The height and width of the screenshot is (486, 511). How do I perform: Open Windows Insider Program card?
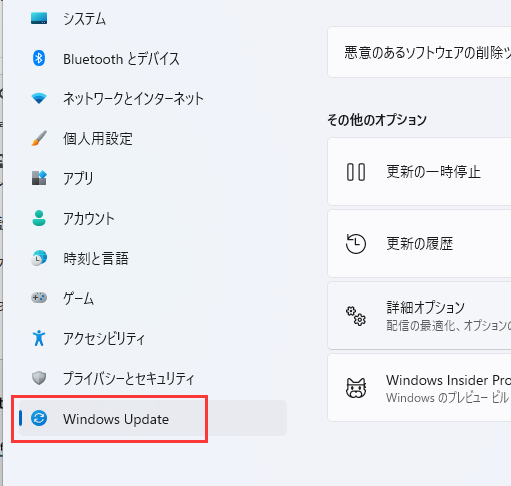[x=419, y=388]
